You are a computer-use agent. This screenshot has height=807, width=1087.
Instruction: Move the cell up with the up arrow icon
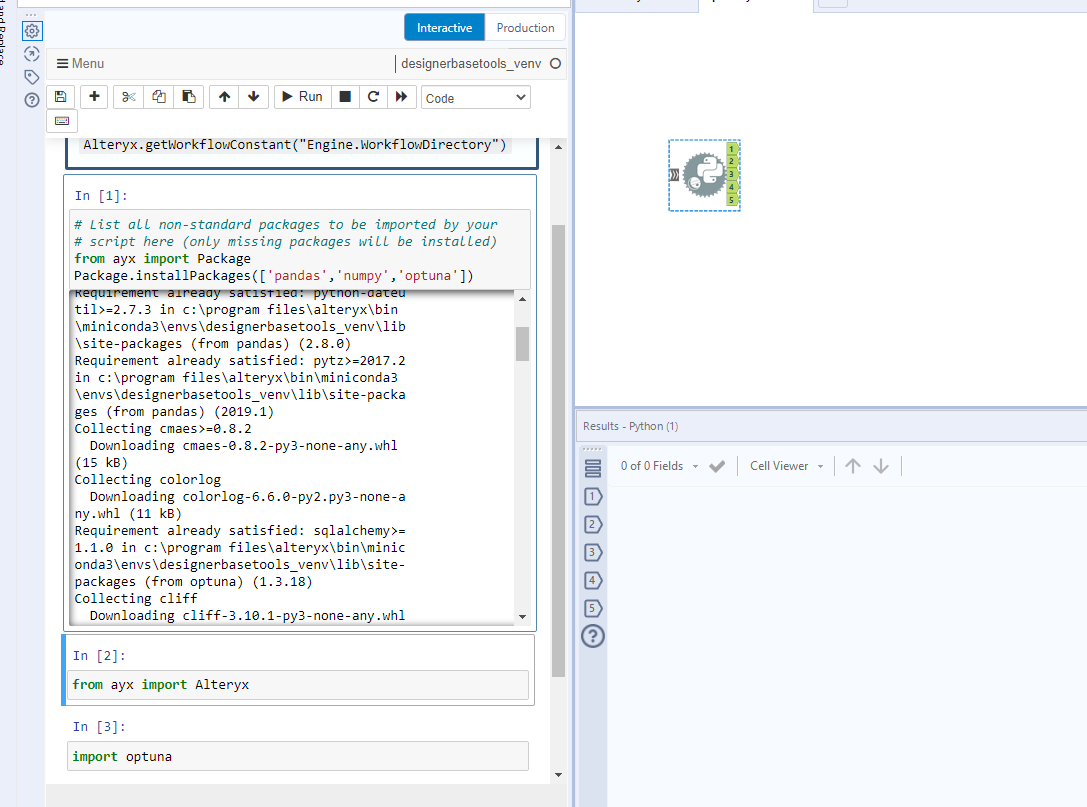coord(226,96)
